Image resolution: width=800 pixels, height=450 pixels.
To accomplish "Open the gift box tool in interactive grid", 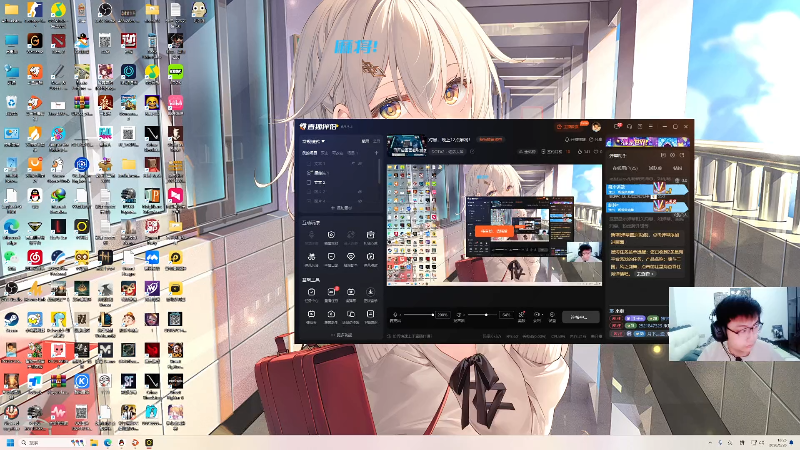I will click(370, 235).
